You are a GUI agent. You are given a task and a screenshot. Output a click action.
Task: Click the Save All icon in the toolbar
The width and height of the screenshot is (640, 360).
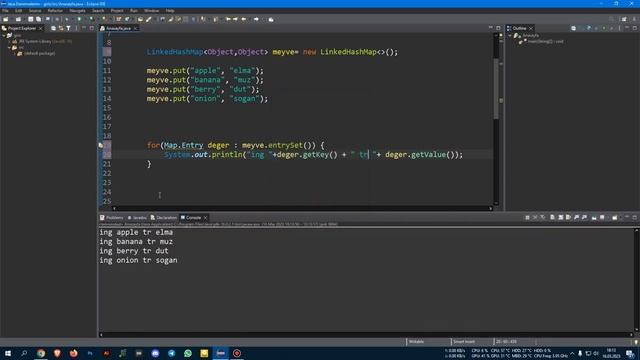click(38, 19)
